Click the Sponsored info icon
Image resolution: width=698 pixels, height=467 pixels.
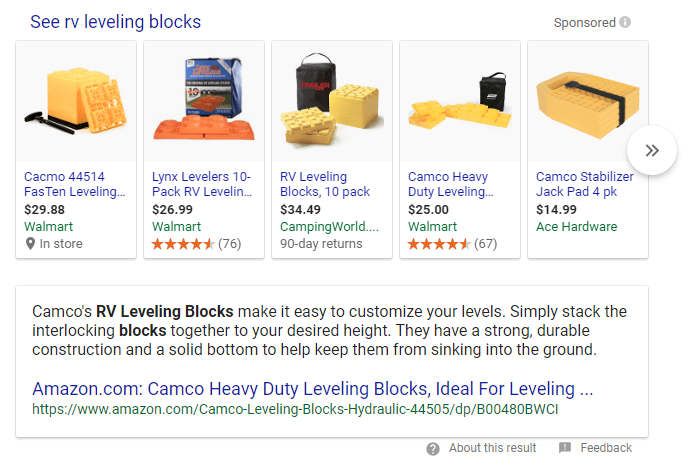pos(625,23)
